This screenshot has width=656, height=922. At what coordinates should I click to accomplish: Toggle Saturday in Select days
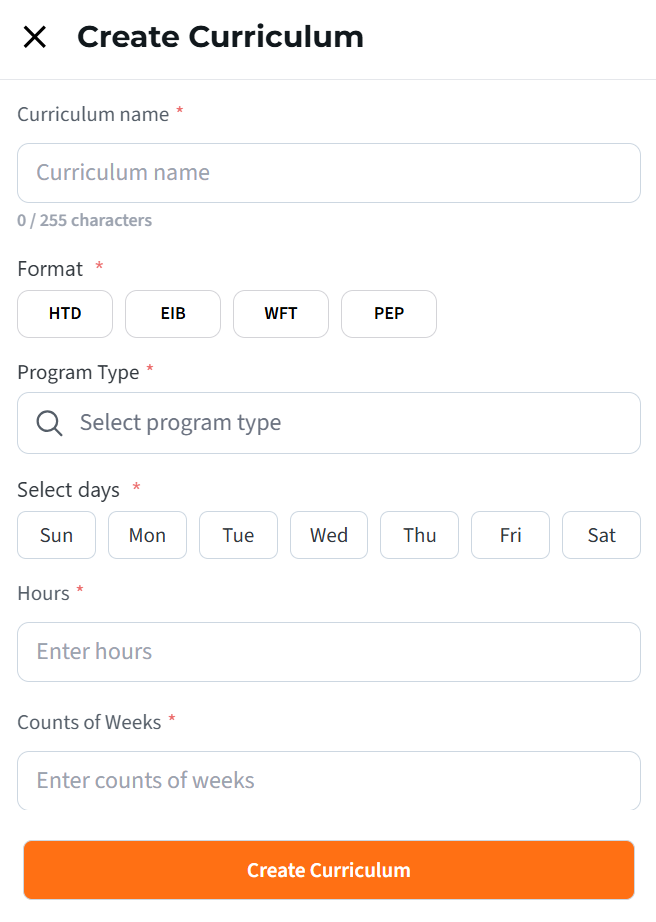pyautogui.click(x=601, y=535)
